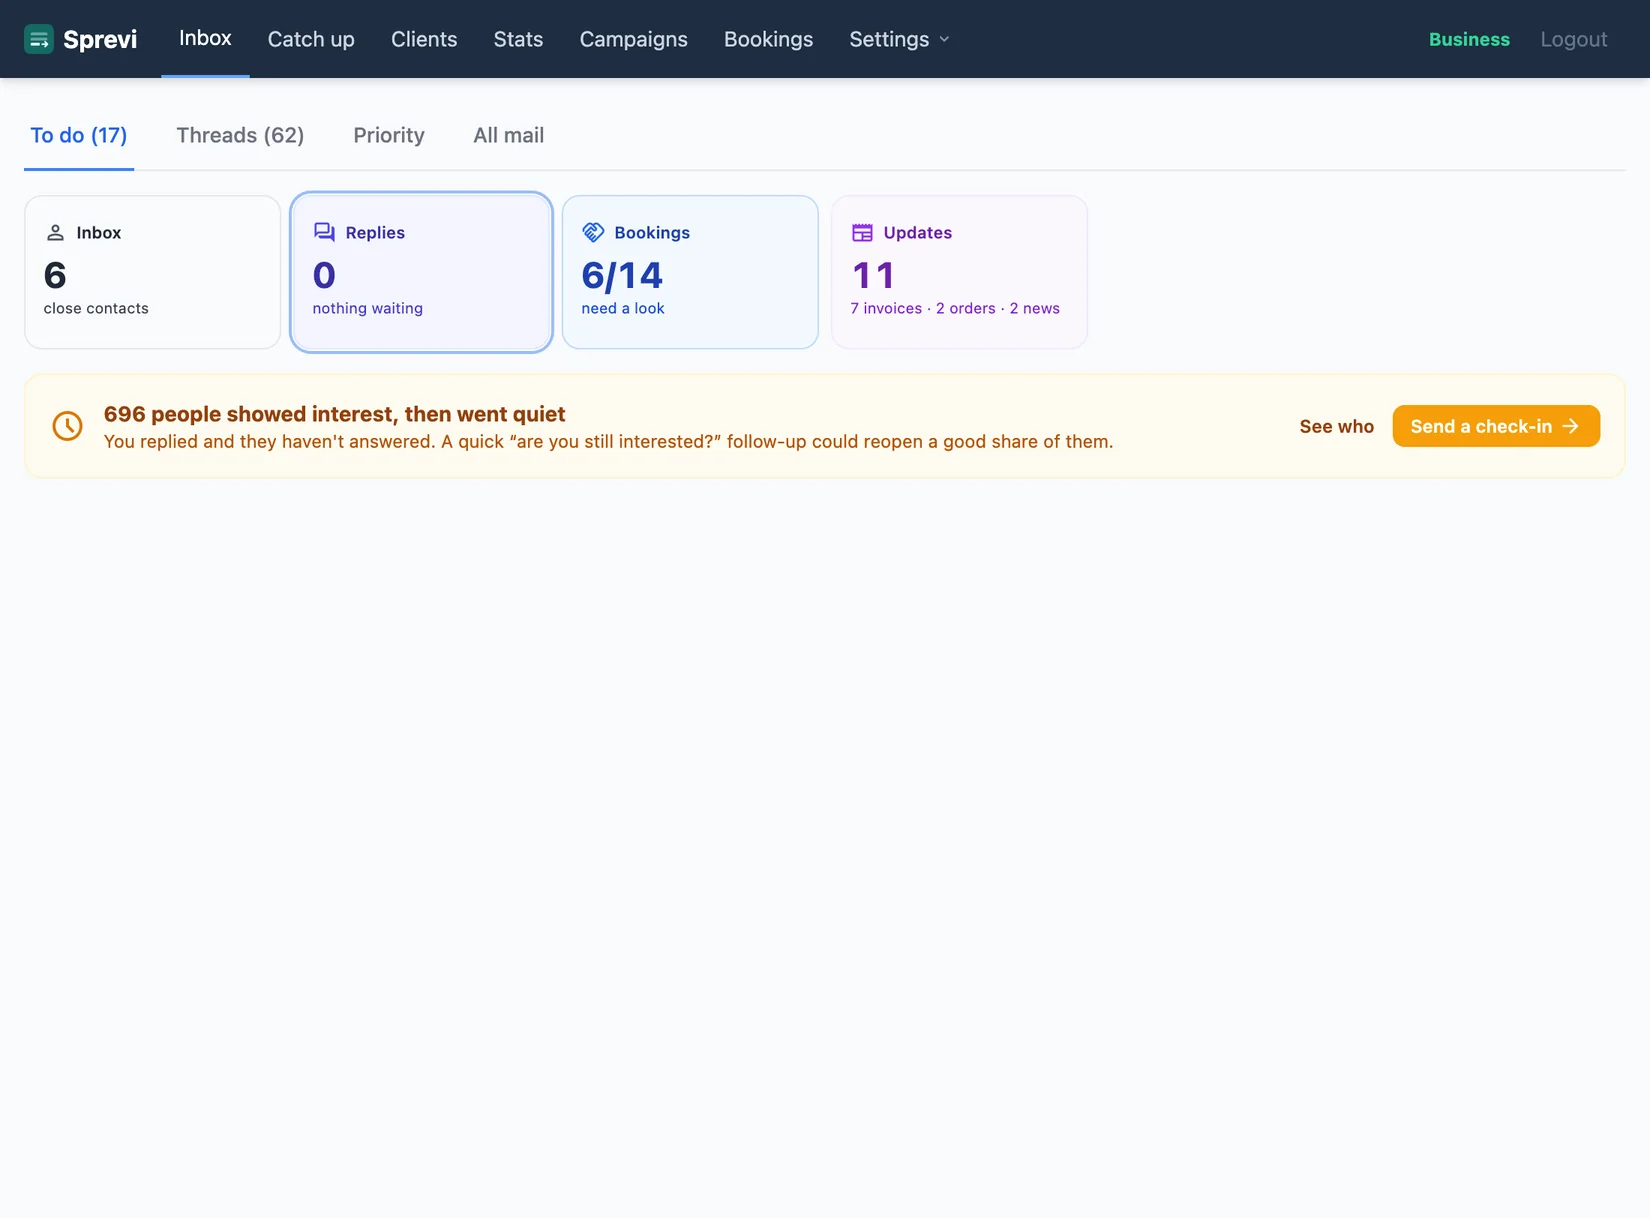Click the Business plan link
1650x1218 pixels.
point(1469,39)
